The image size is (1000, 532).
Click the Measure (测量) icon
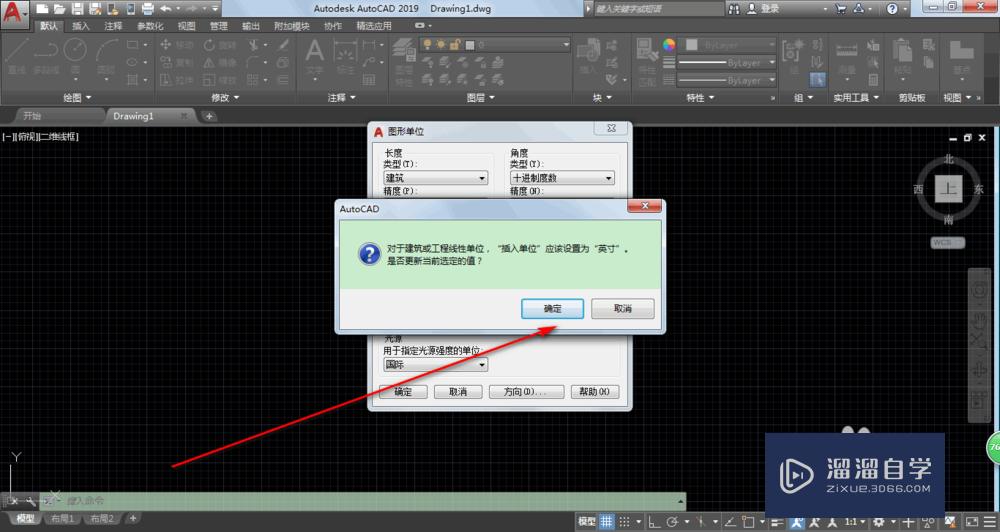click(x=846, y=56)
